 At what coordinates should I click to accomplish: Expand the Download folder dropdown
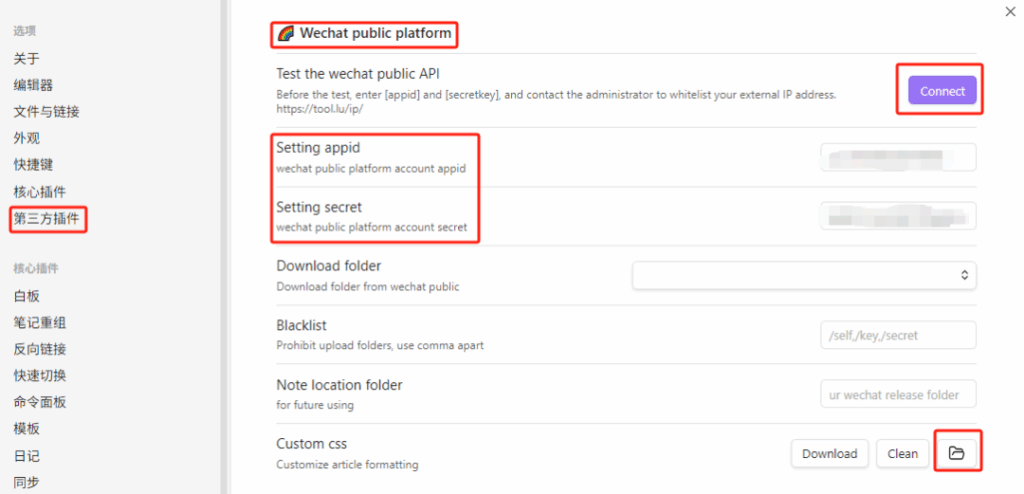click(x=804, y=275)
